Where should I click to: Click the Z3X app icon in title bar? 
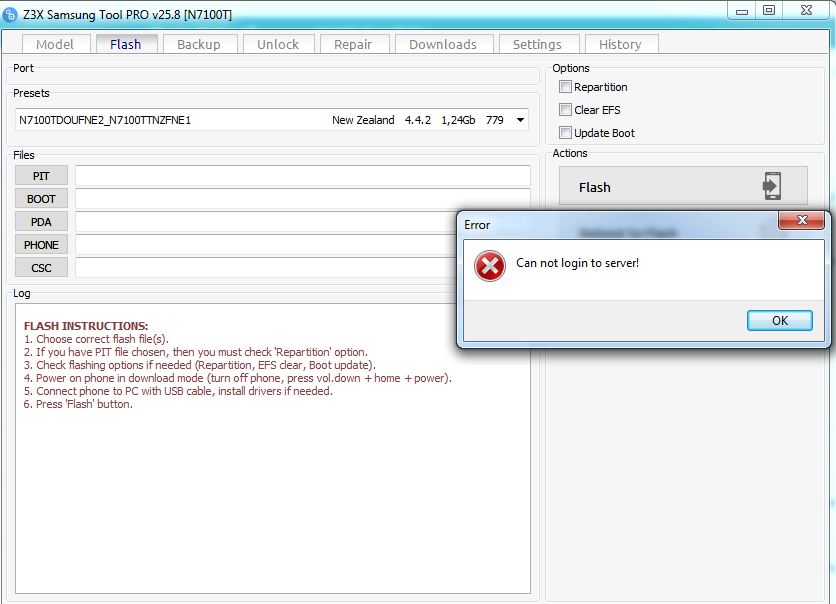pos(10,15)
